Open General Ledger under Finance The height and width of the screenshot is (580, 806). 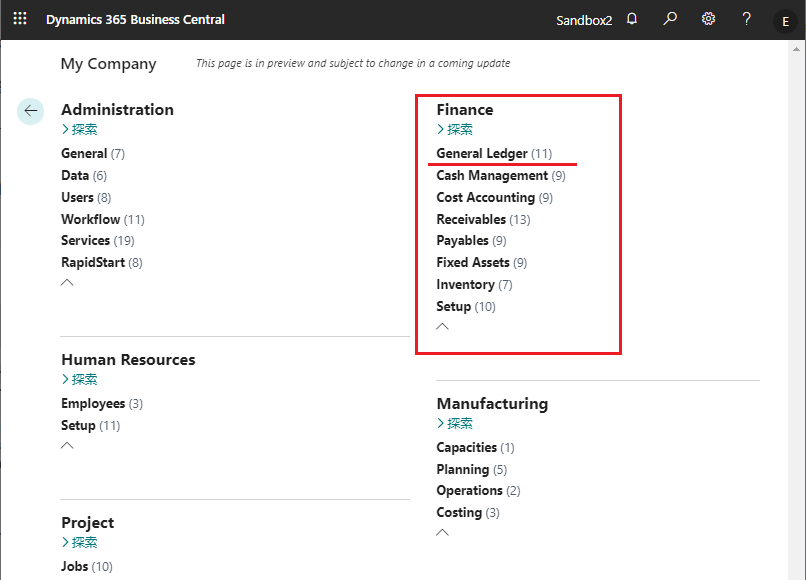tap(494, 154)
